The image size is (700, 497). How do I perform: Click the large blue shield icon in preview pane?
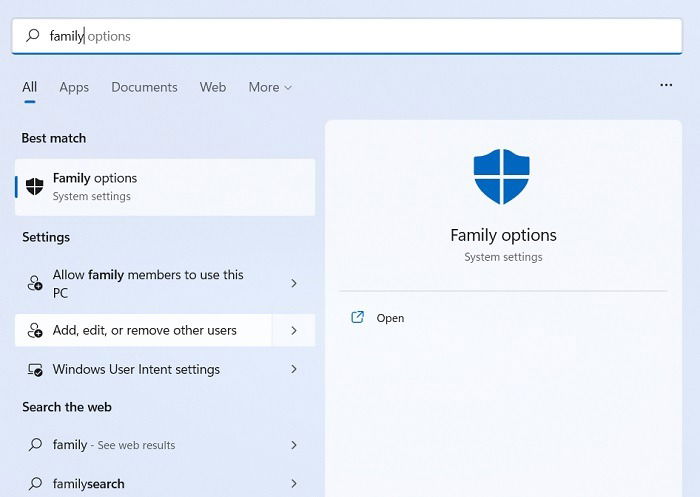(x=501, y=177)
